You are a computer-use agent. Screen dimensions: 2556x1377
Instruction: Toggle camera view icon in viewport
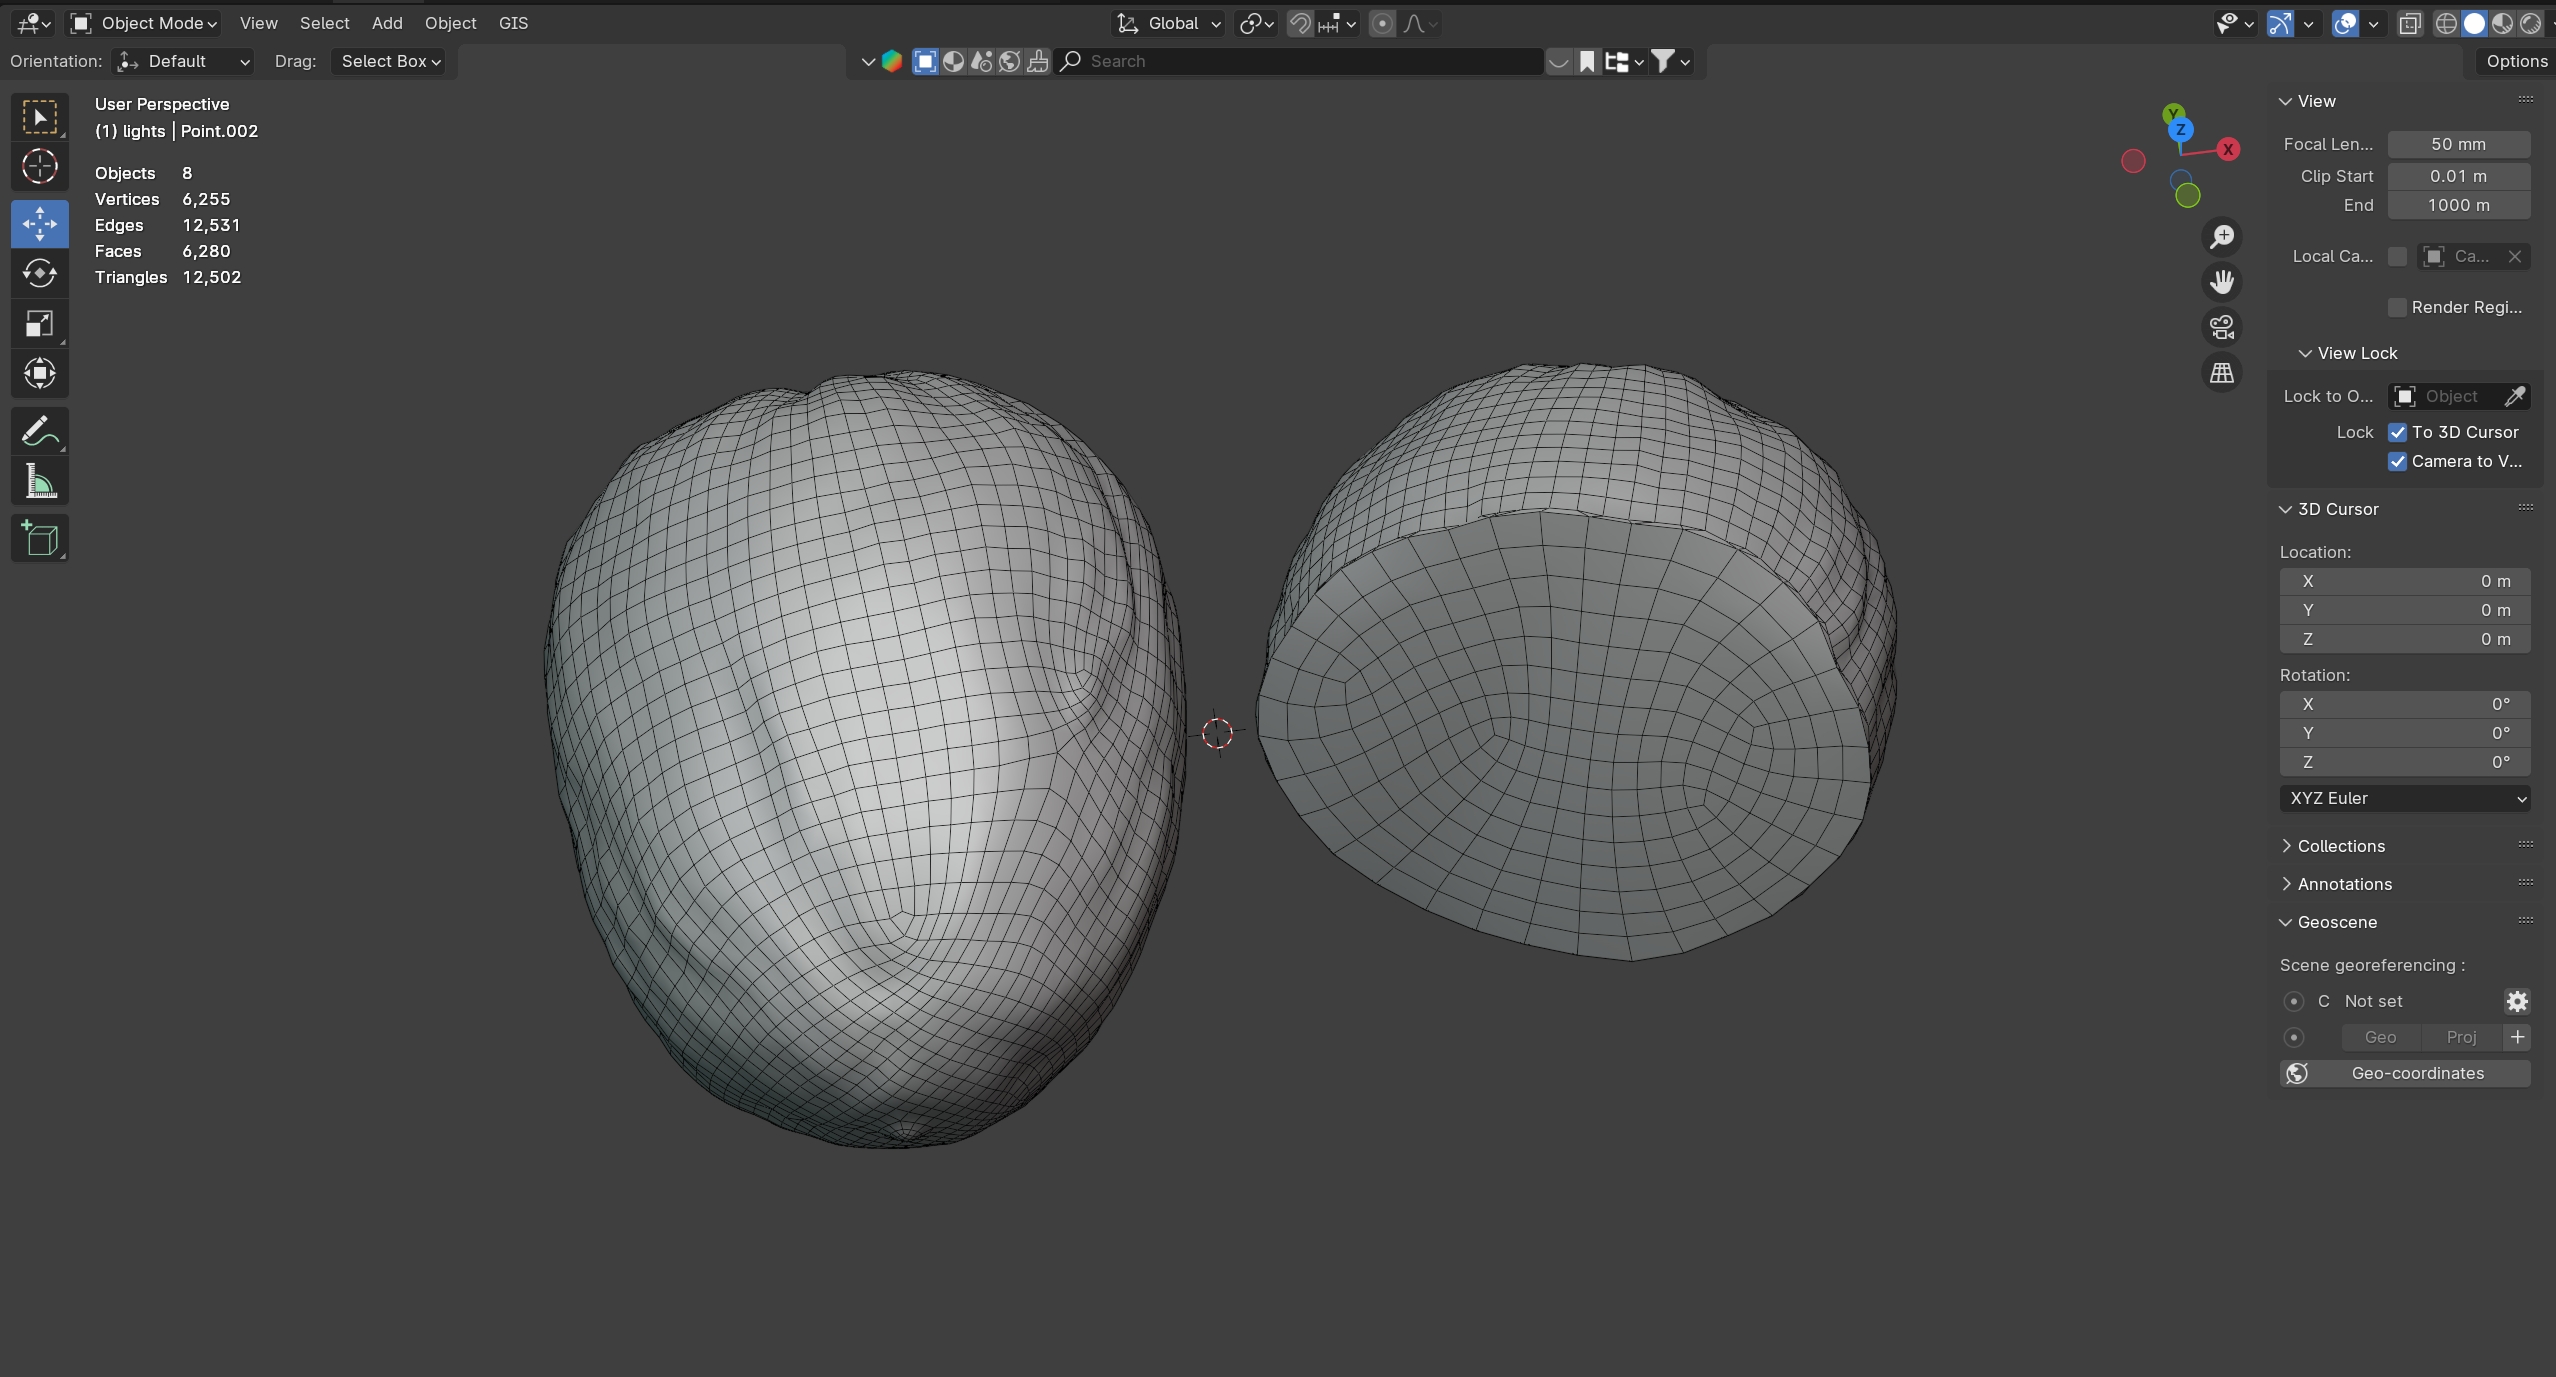point(2221,327)
